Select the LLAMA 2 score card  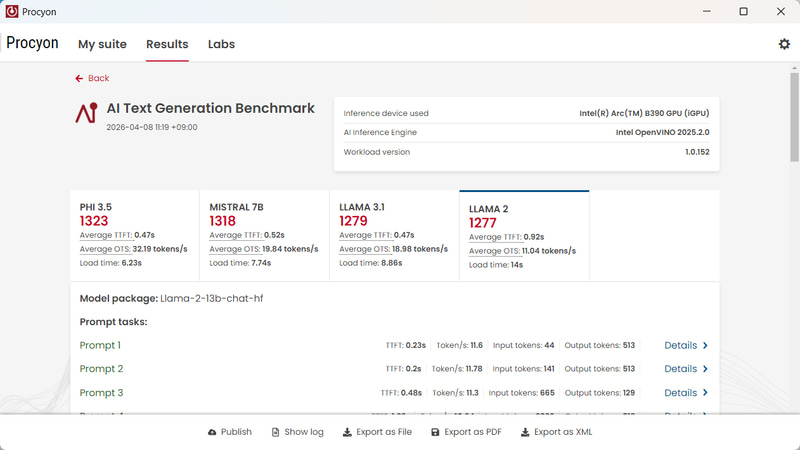click(x=524, y=236)
